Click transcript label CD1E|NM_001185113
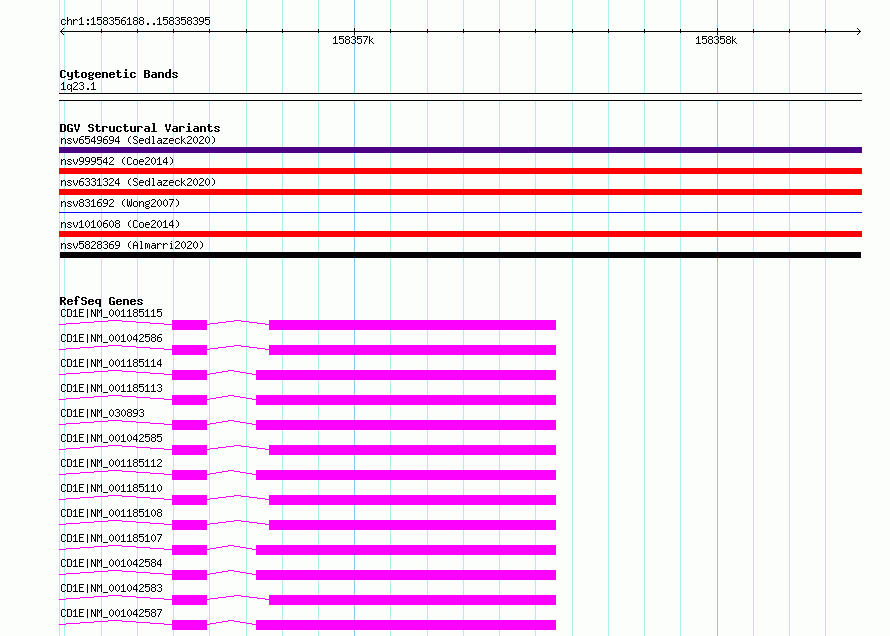The height and width of the screenshot is (636, 890). (x=111, y=388)
